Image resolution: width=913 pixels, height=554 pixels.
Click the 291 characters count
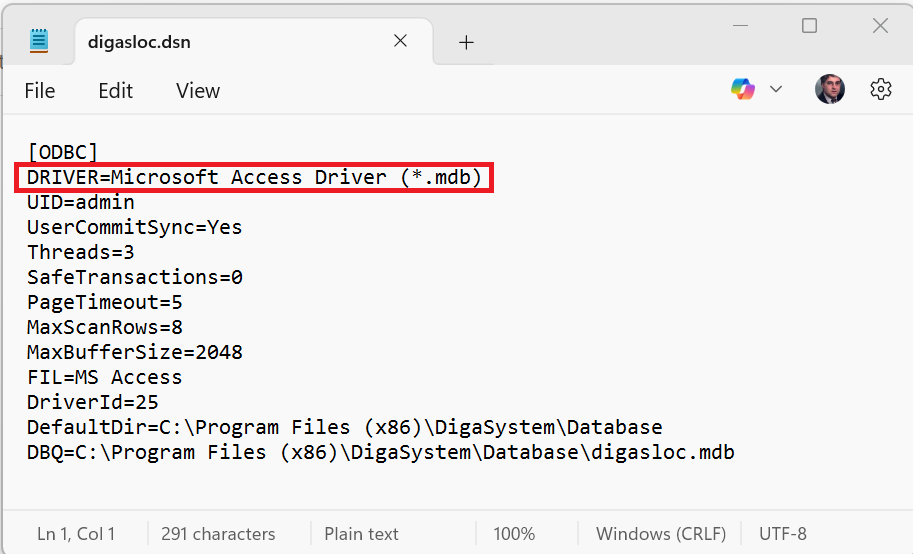pyautogui.click(x=218, y=534)
